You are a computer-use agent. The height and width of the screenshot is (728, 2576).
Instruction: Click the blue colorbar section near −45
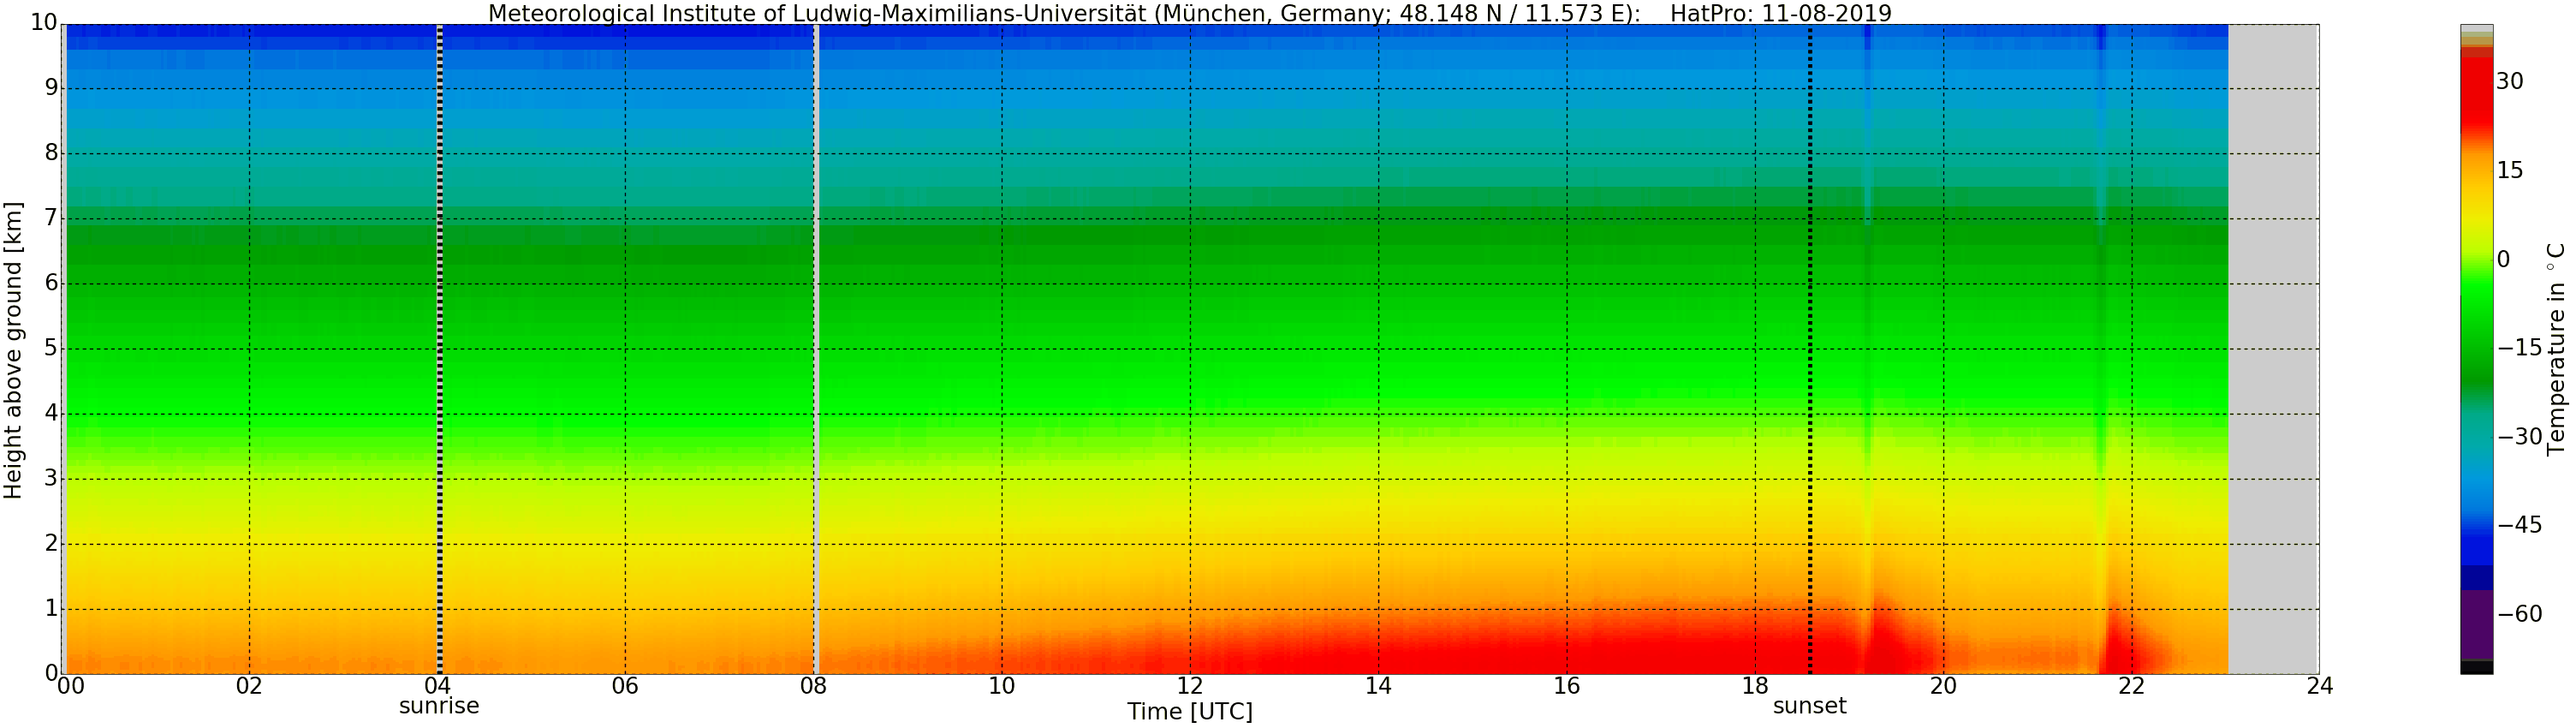(2476, 525)
